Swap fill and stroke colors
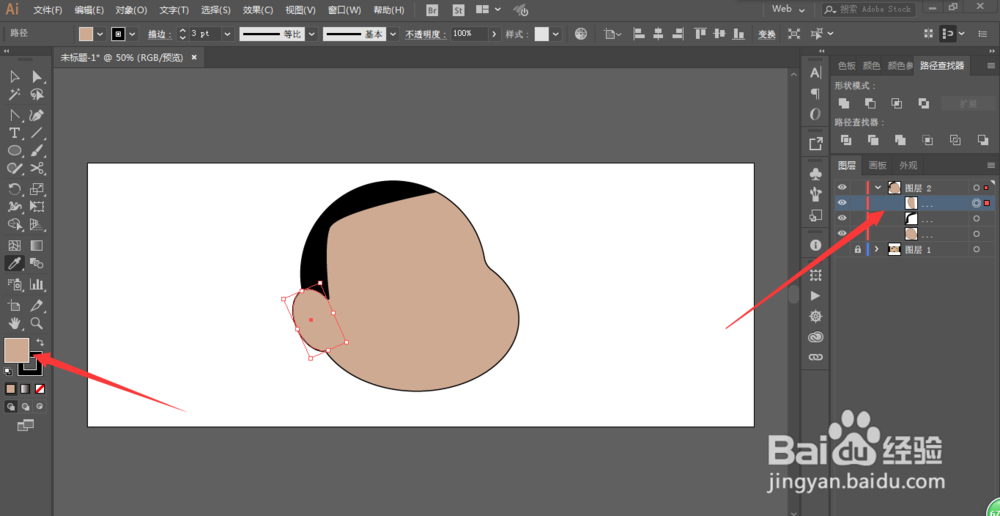Viewport: 1000px width, 516px height. (40, 343)
